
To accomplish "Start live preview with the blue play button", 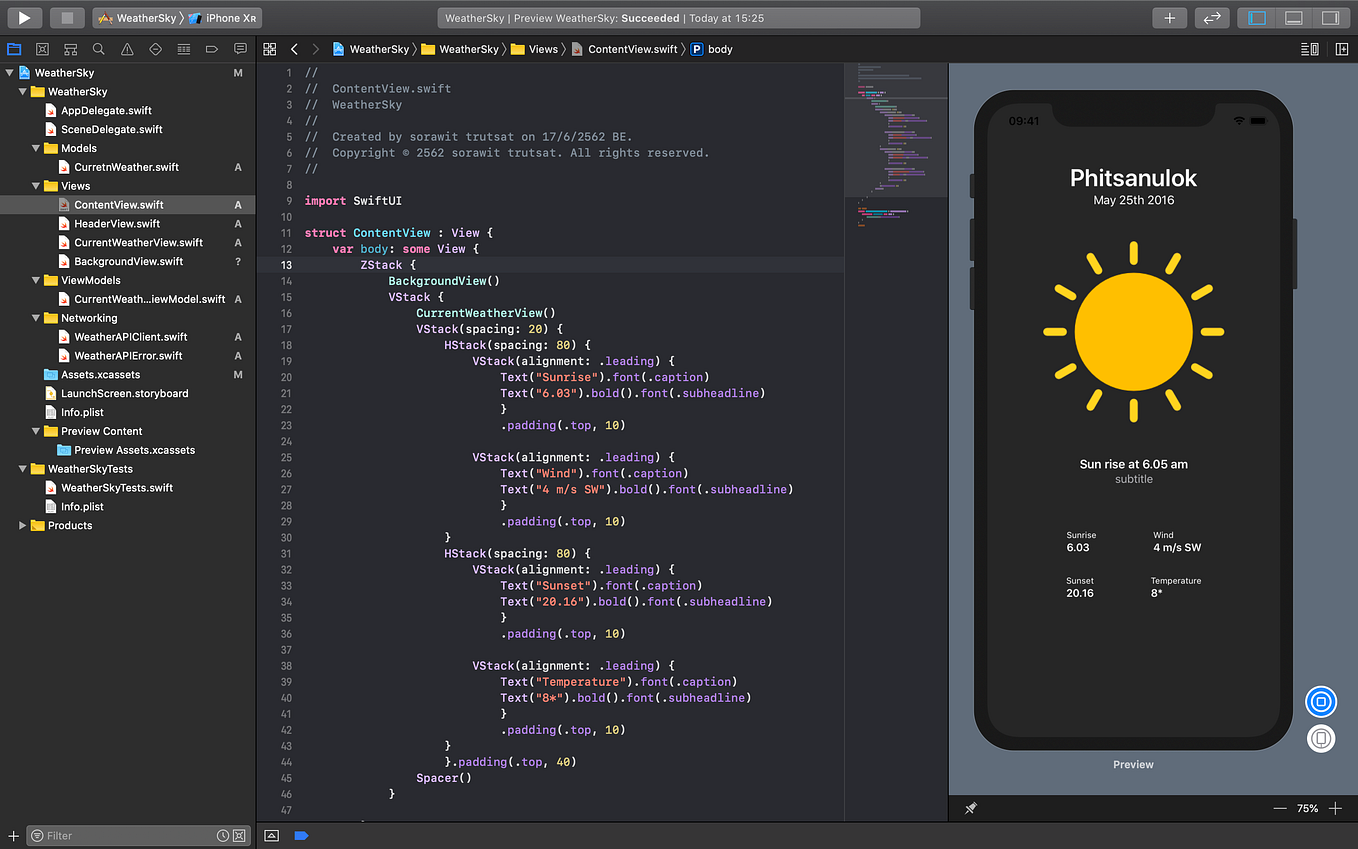I will [1321, 702].
